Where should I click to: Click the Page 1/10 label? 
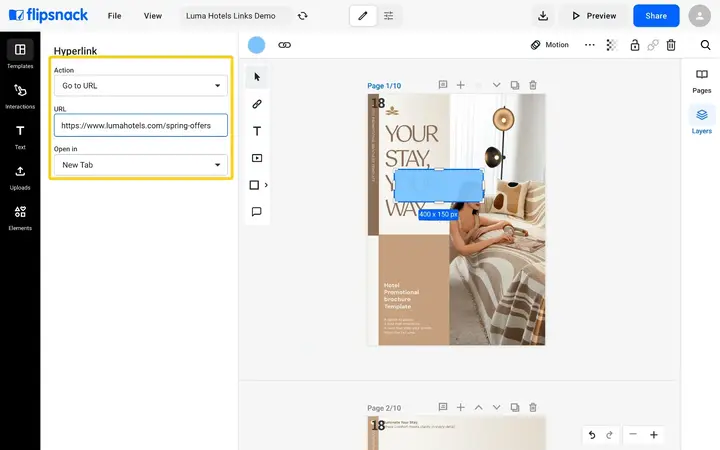click(x=384, y=86)
